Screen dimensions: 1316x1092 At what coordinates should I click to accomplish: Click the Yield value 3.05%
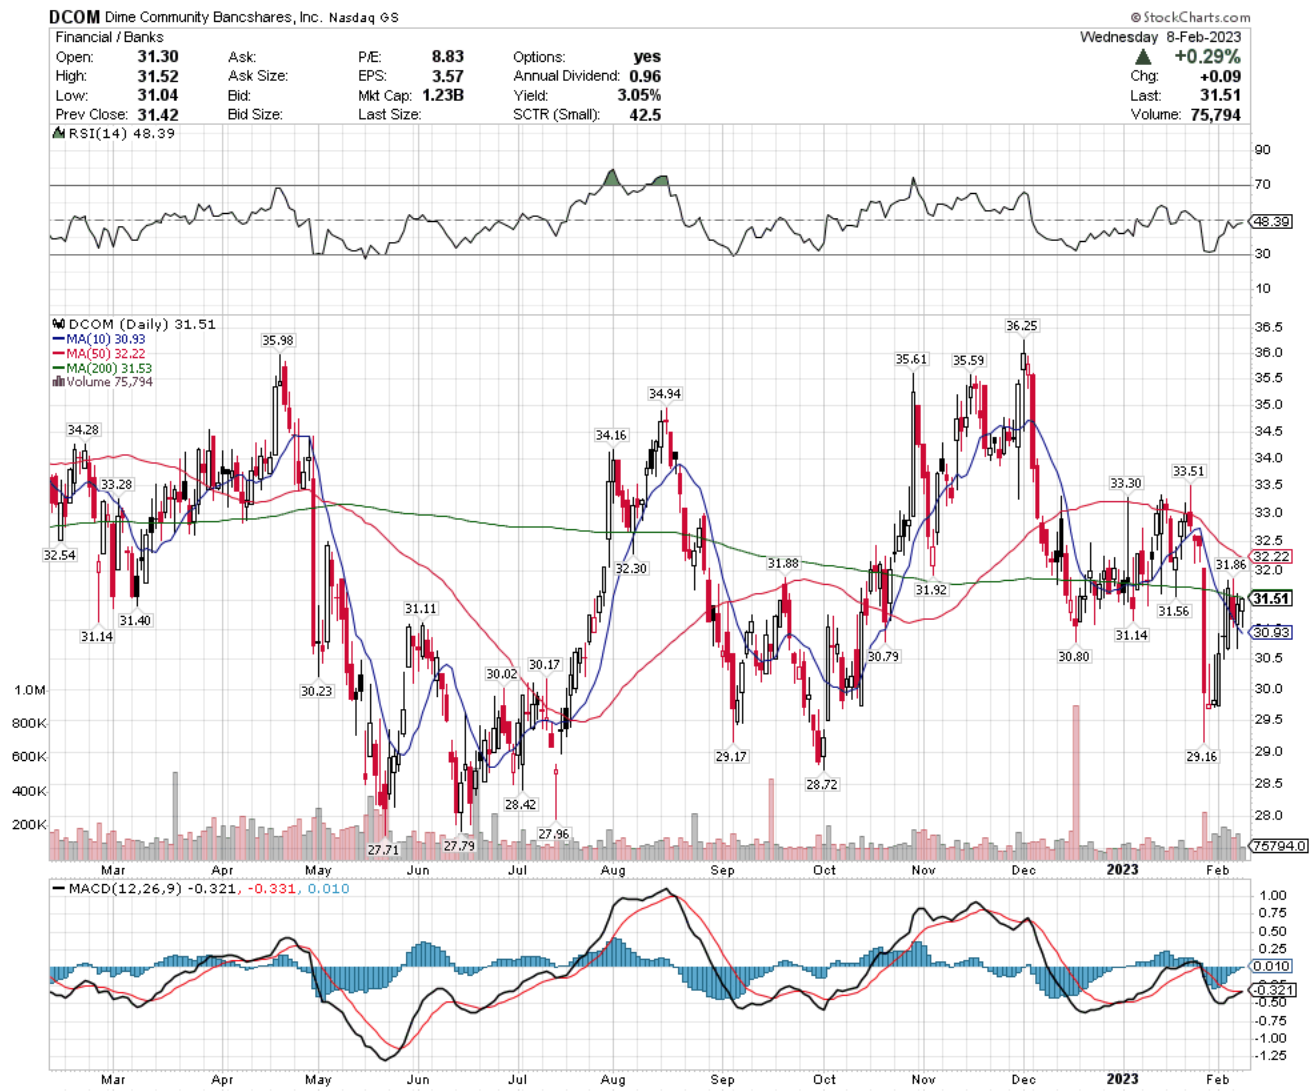639,95
